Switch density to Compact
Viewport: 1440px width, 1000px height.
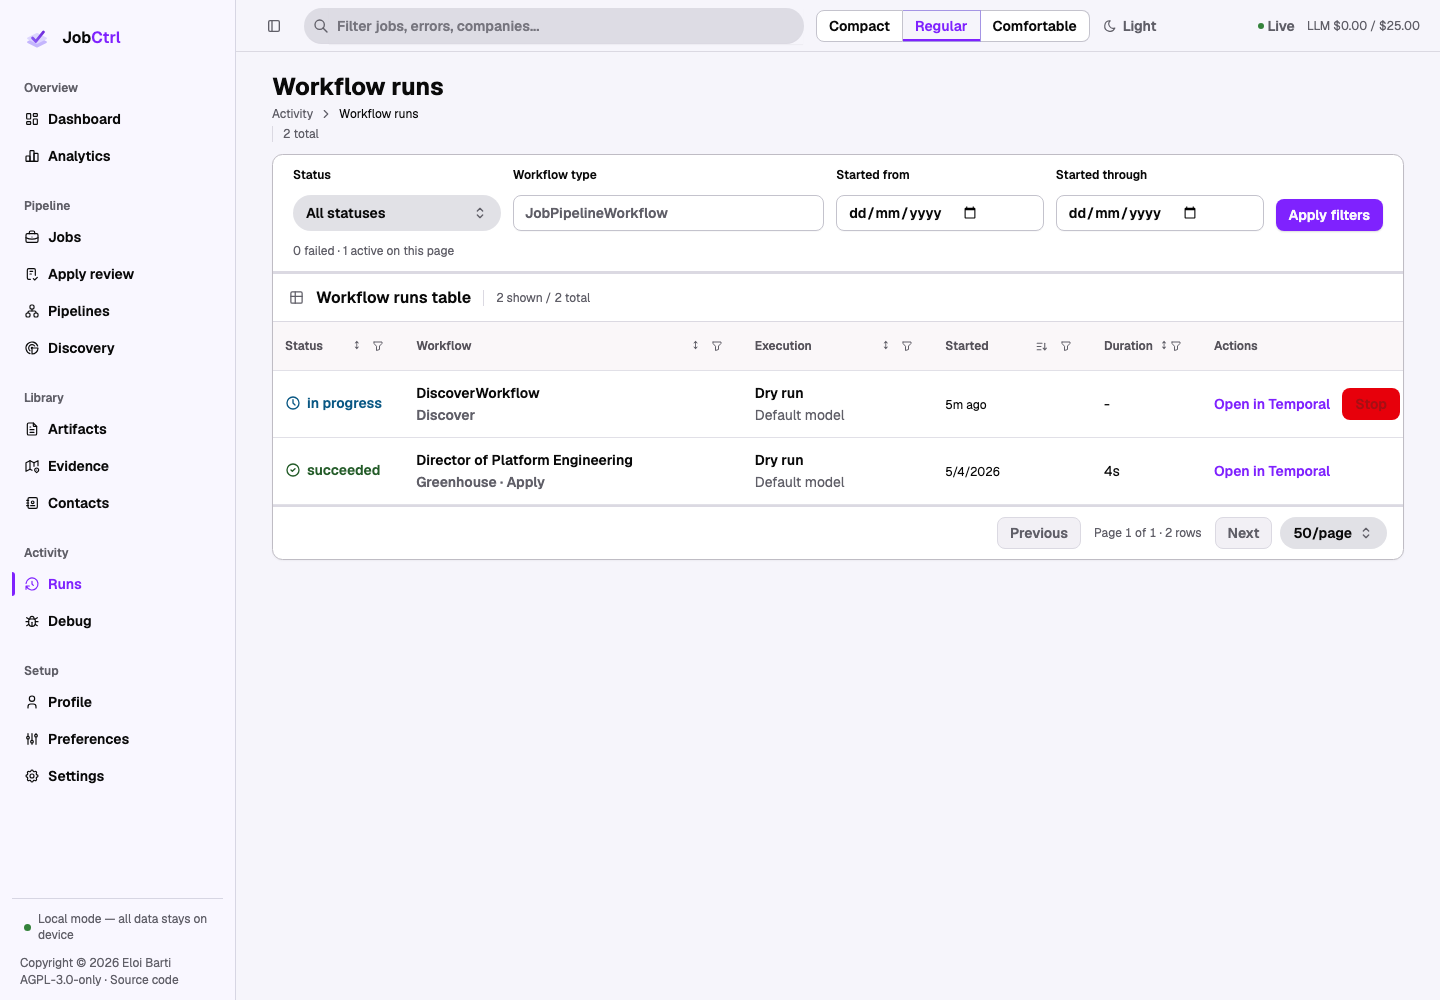(x=859, y=26)
